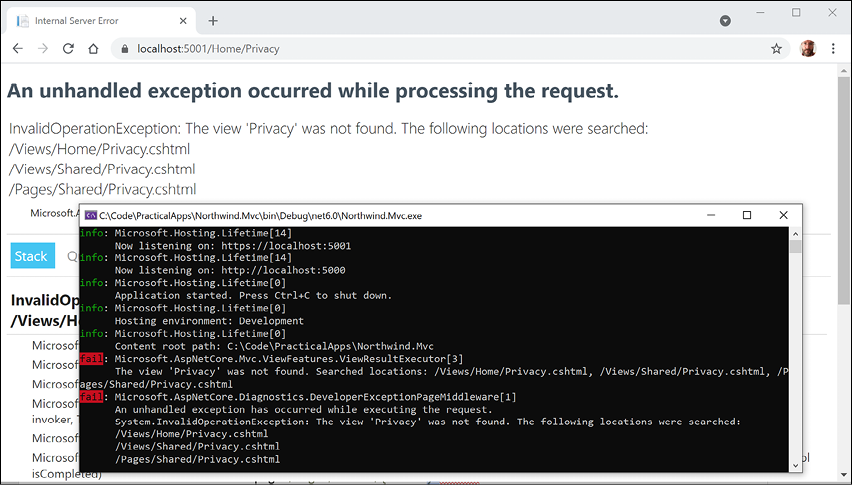
Task: Click the browser forward arrow
Action: point(42,48)
